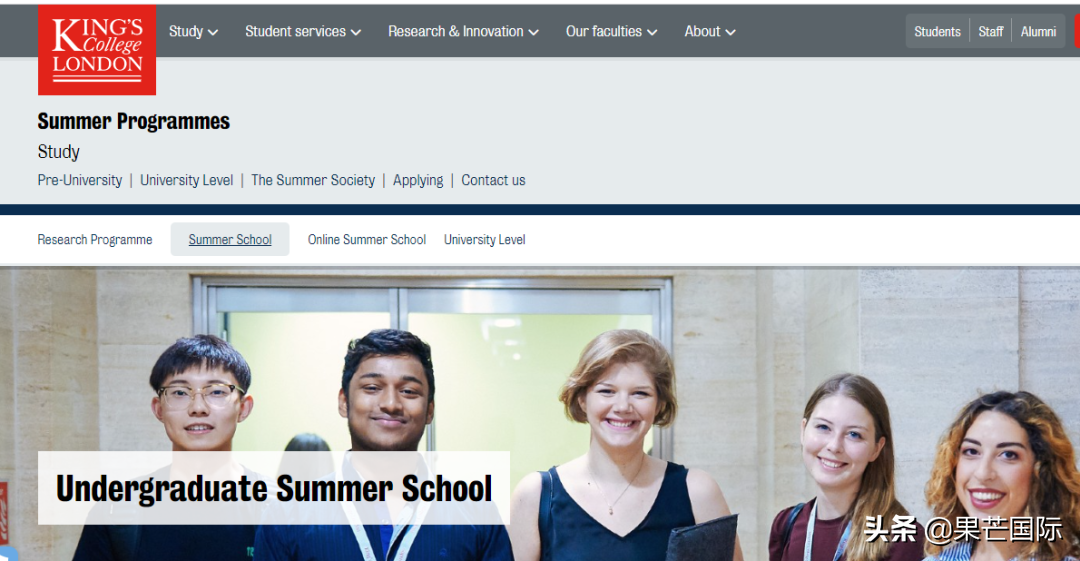Open the Student services dropdown

[x=303, y=32]
